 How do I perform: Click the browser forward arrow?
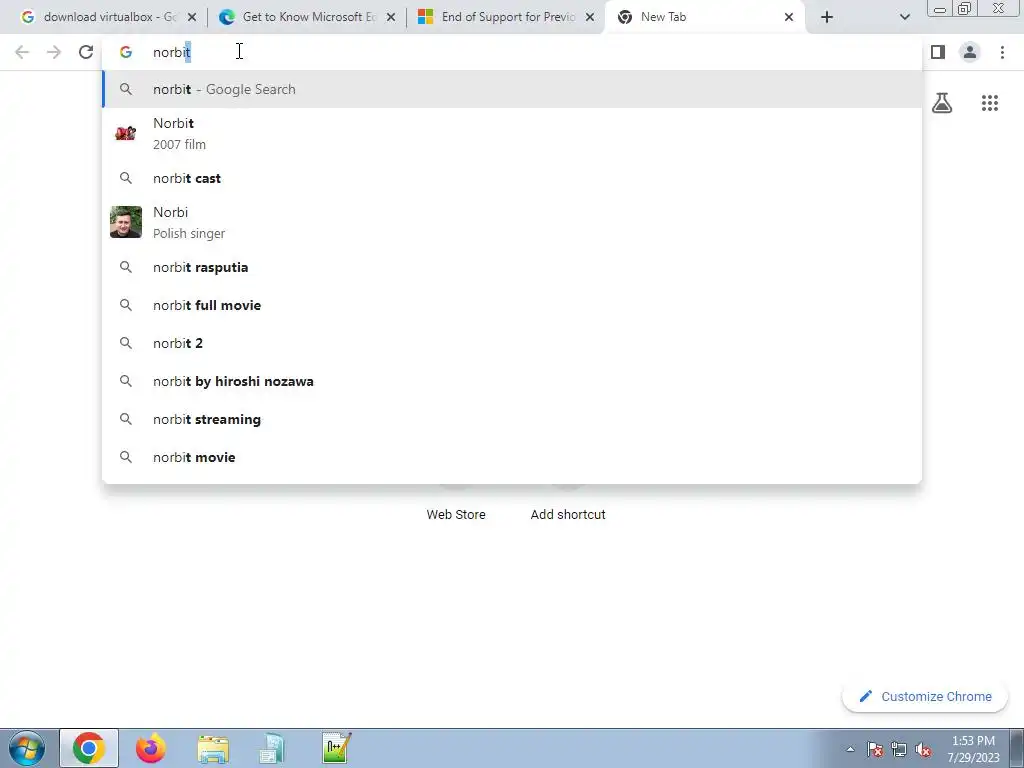[x=54, y=52]
